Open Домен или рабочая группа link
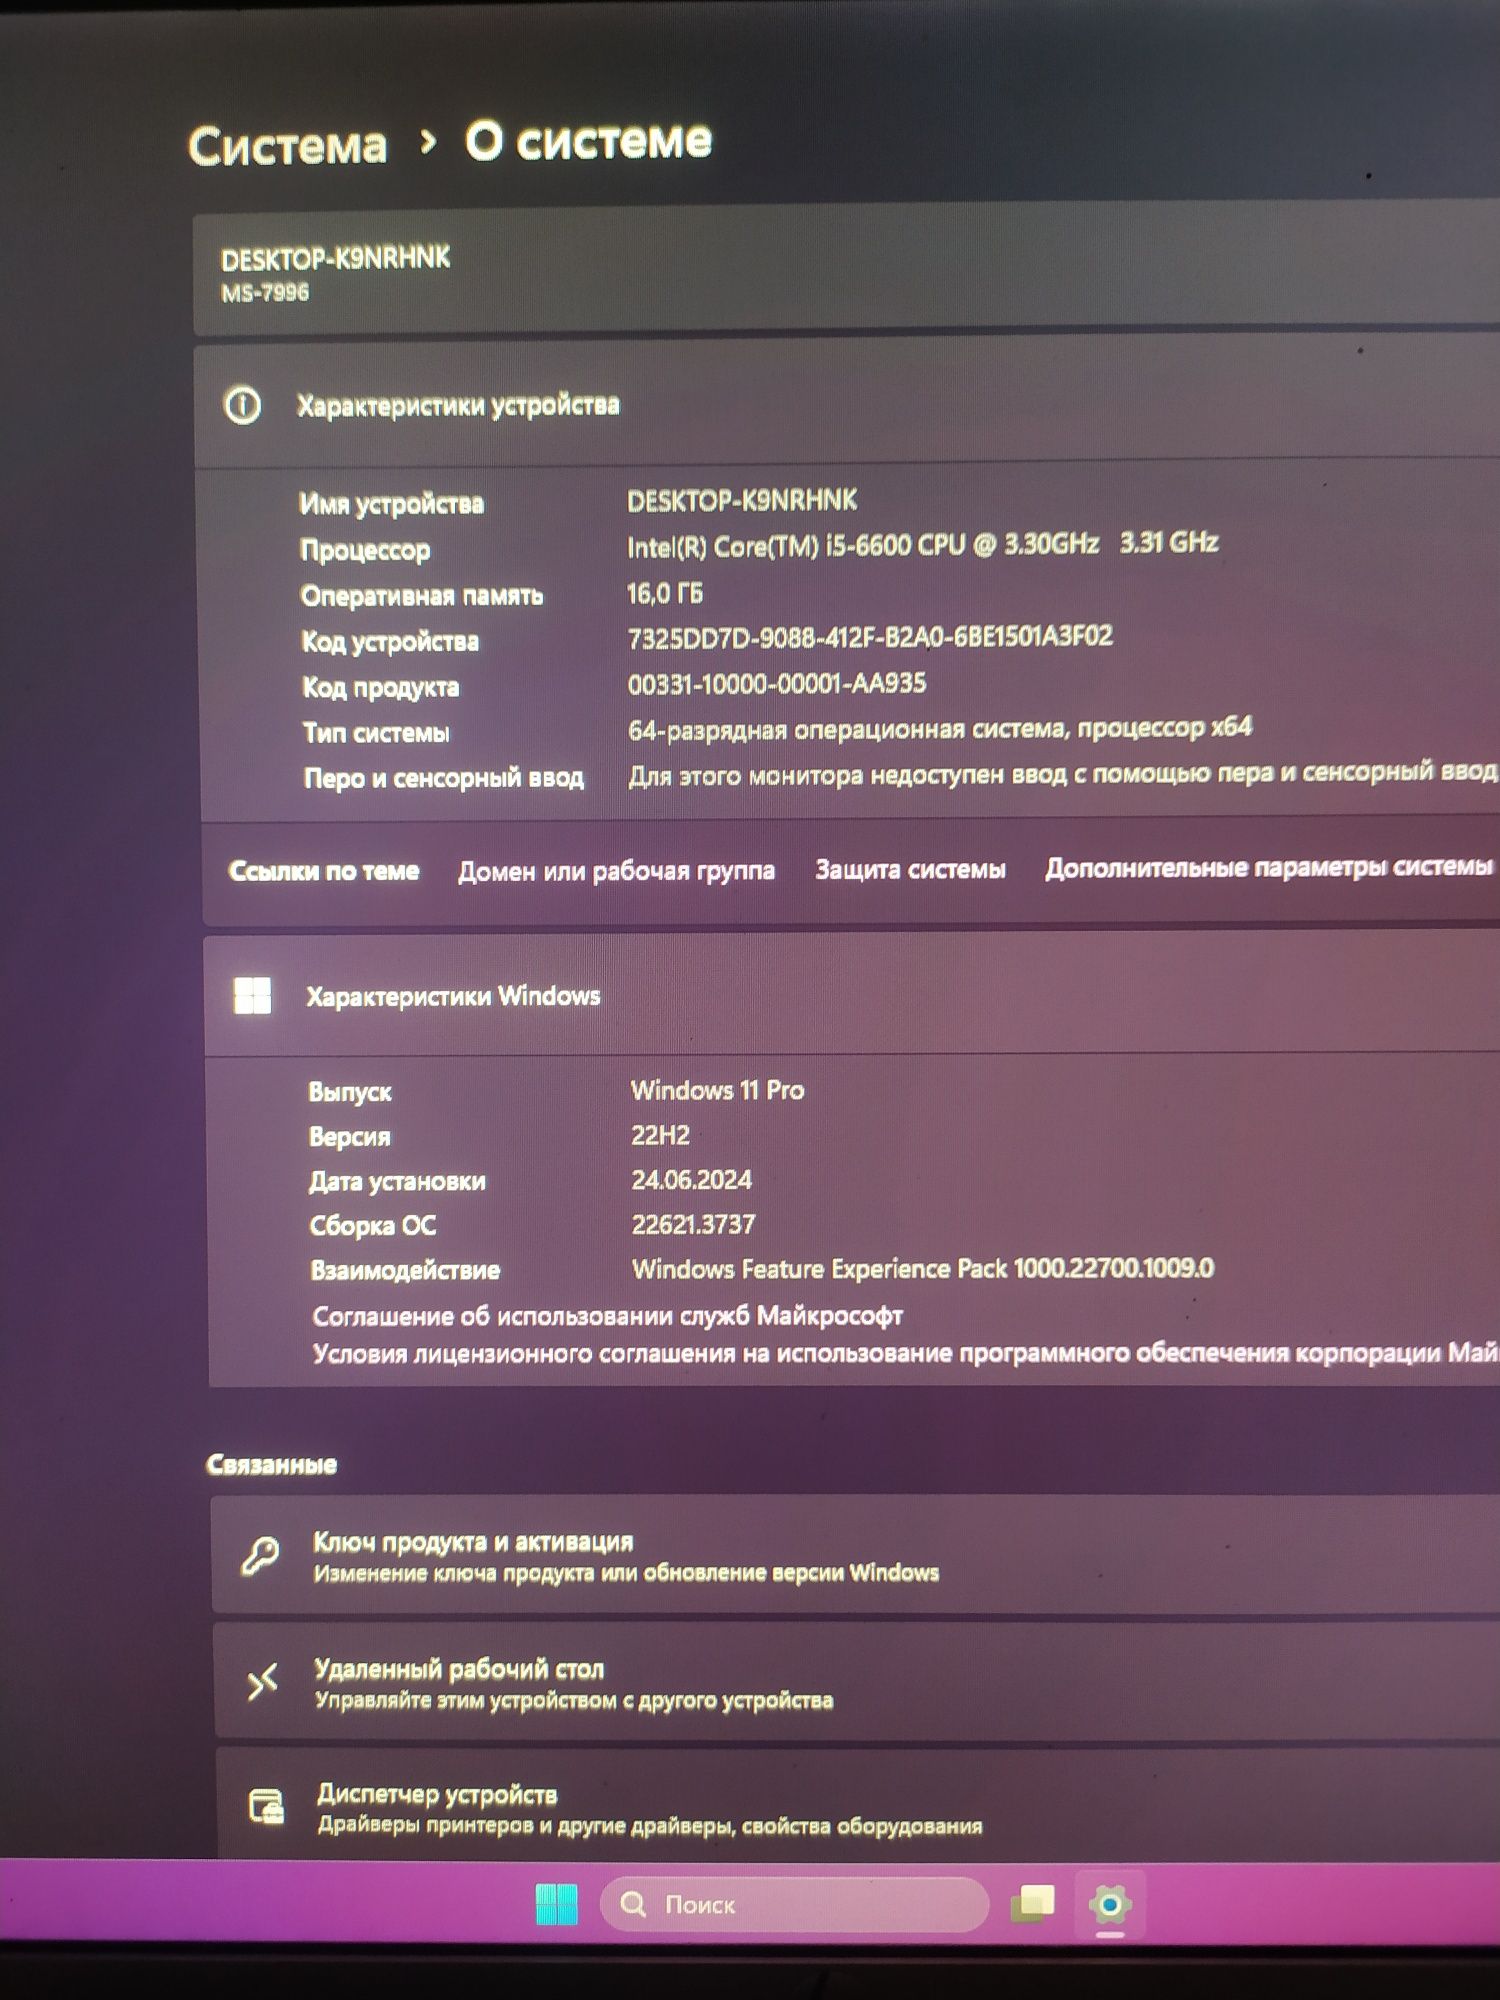Image resolution: width=1500 pixels, height=2000 pixels. point(616,871)
